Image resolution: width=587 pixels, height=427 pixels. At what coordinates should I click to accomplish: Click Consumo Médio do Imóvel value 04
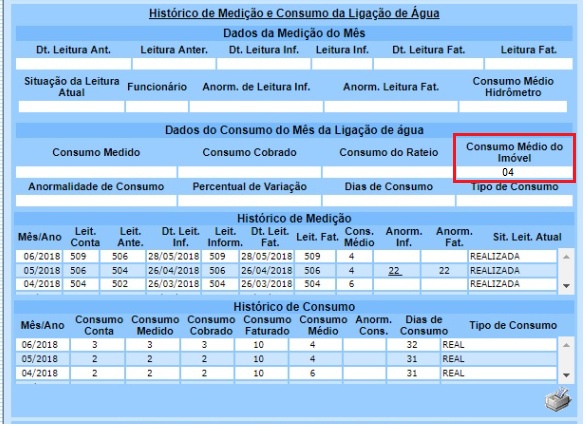(508, 172)
